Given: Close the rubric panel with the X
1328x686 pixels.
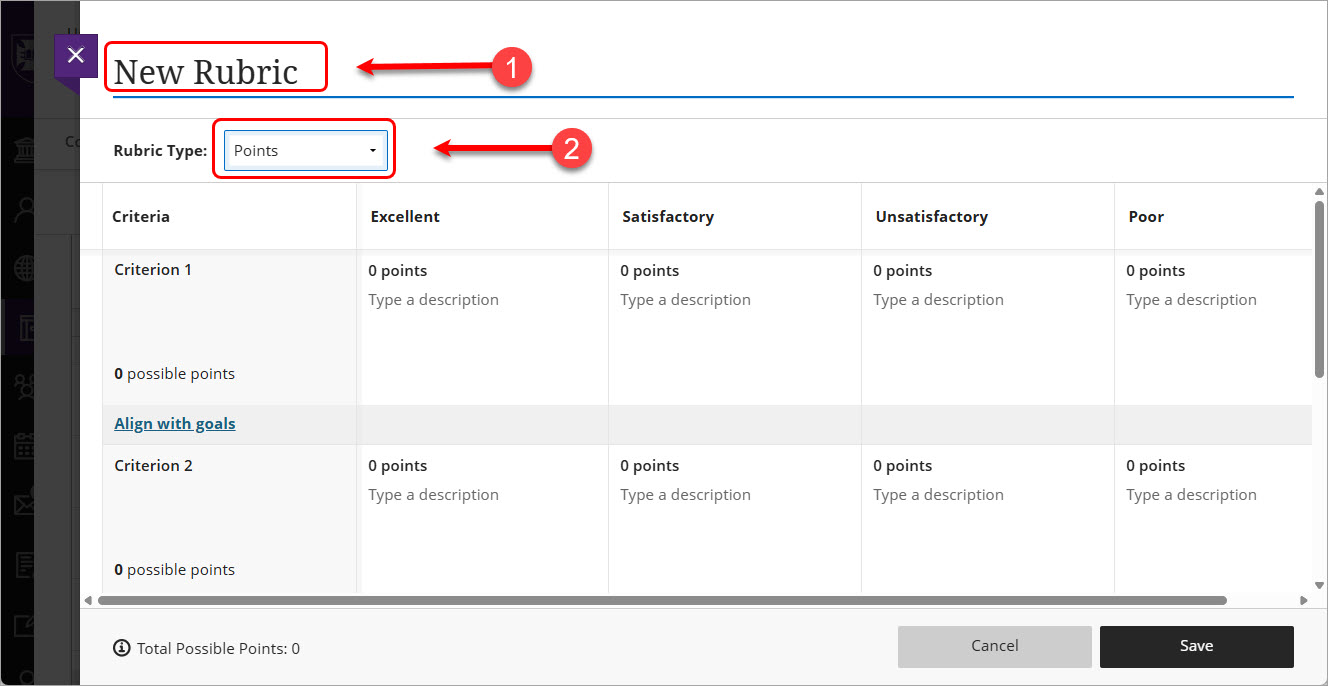Looking at the screenshot, I should (x=75, y=55).
